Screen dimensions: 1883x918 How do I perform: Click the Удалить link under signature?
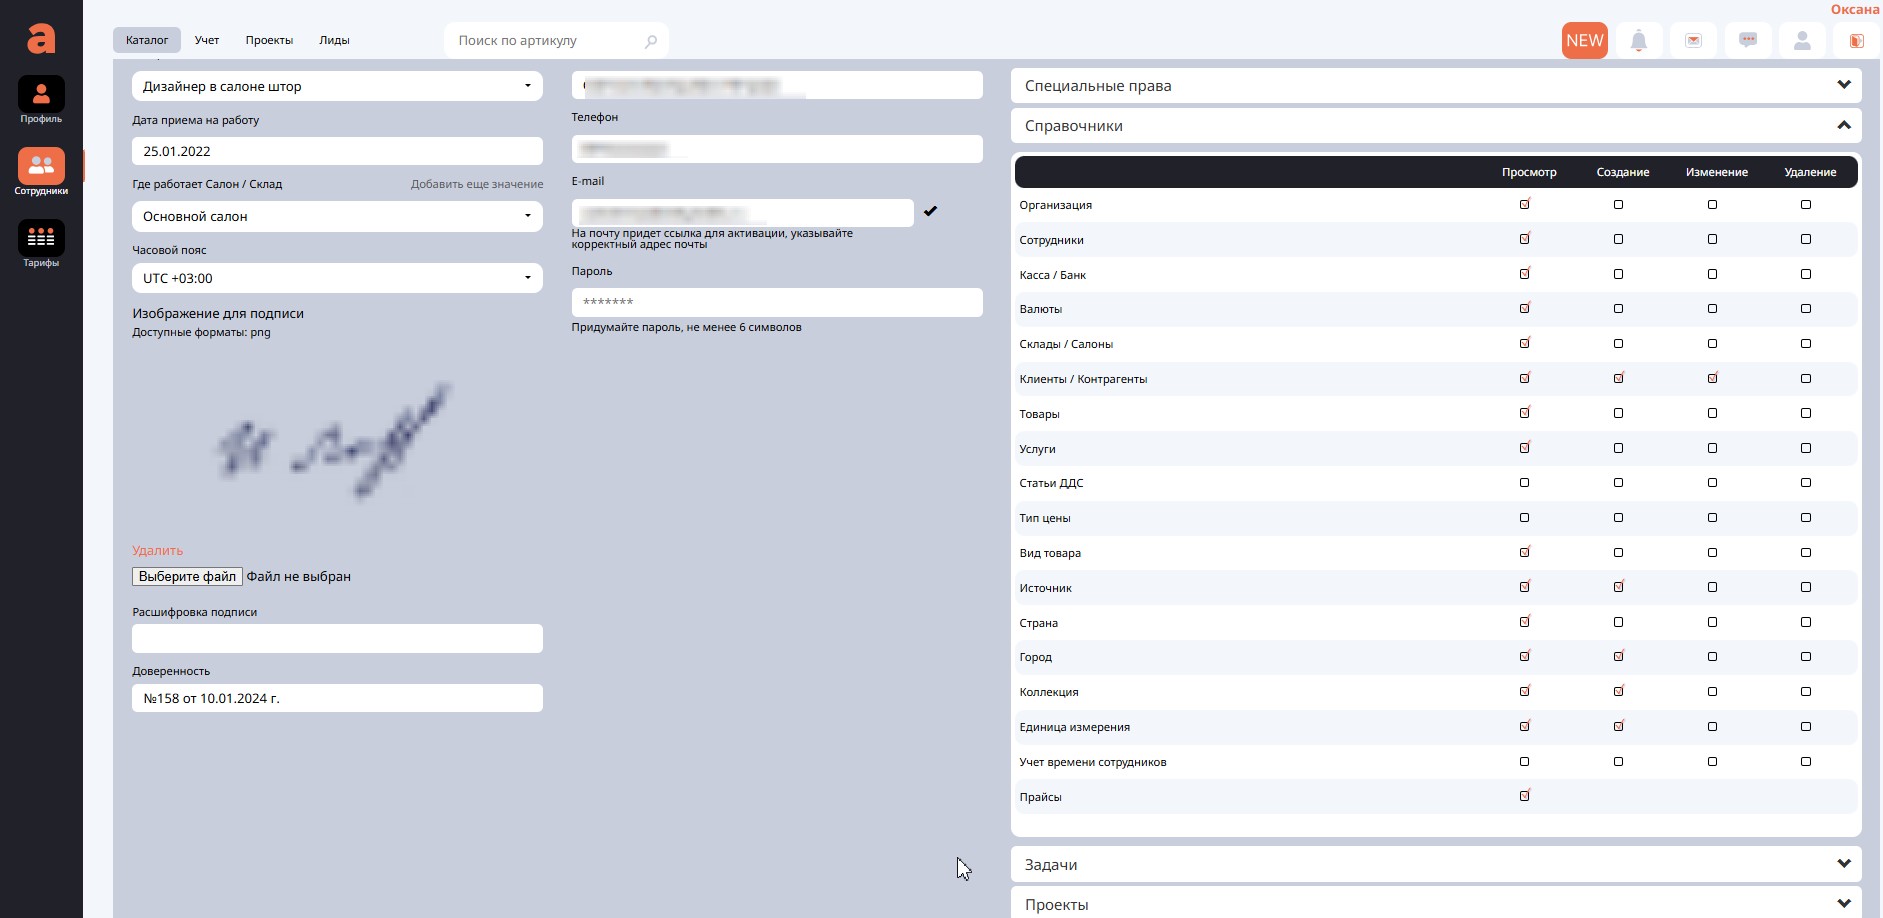(158, 551)
